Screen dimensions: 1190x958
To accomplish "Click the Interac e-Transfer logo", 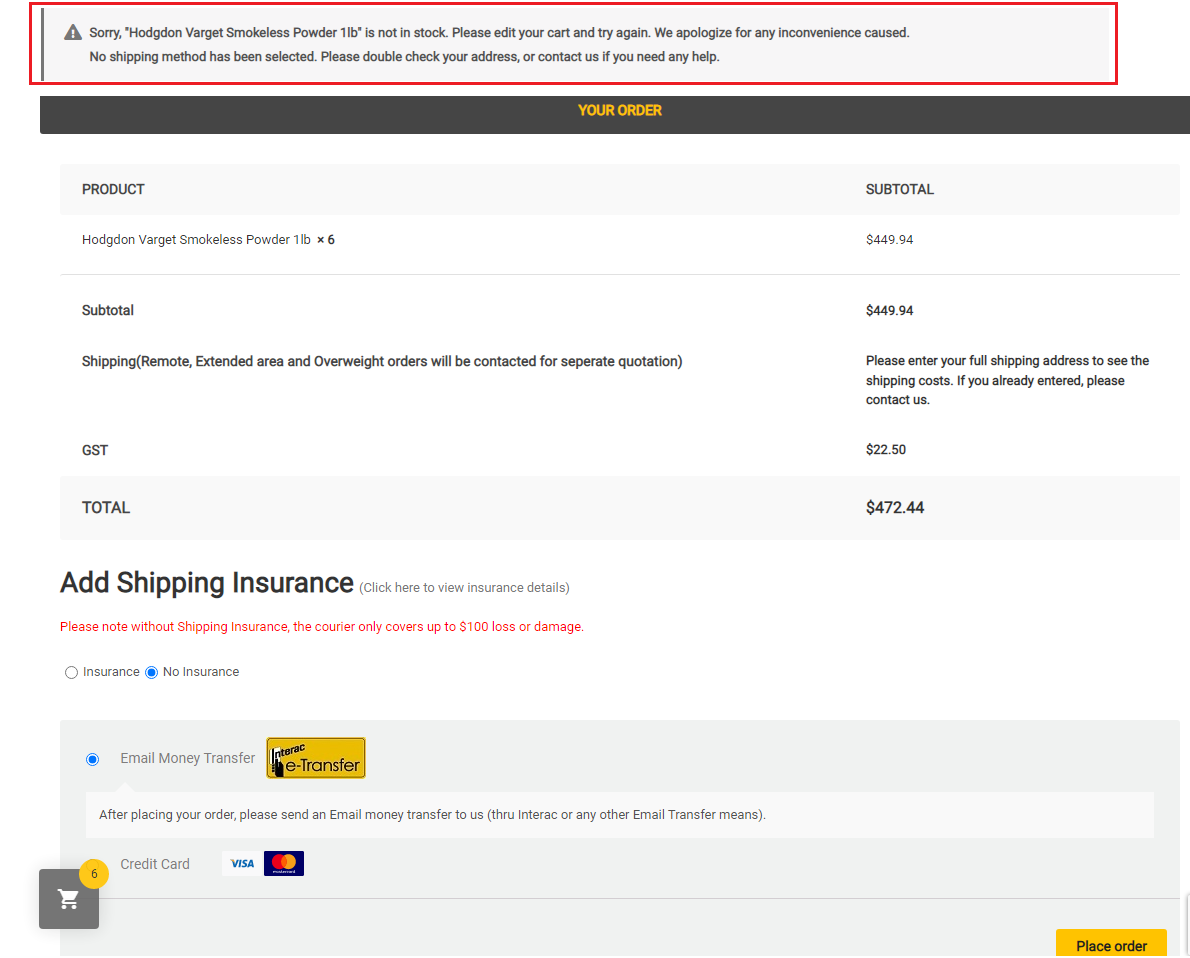I will [316, 758].
